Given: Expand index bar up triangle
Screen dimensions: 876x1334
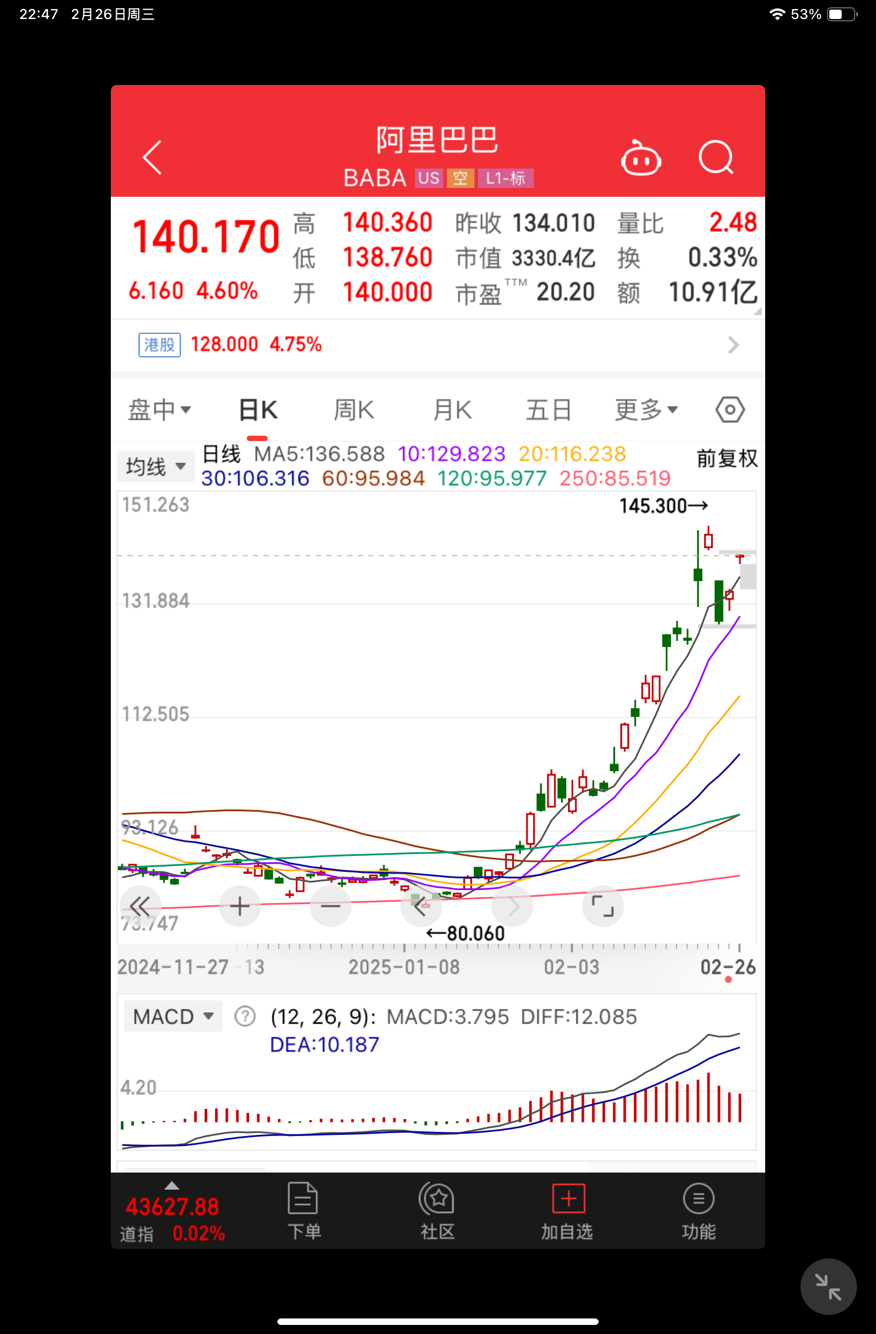Looking at the screenshot, I should (171, 1185).
